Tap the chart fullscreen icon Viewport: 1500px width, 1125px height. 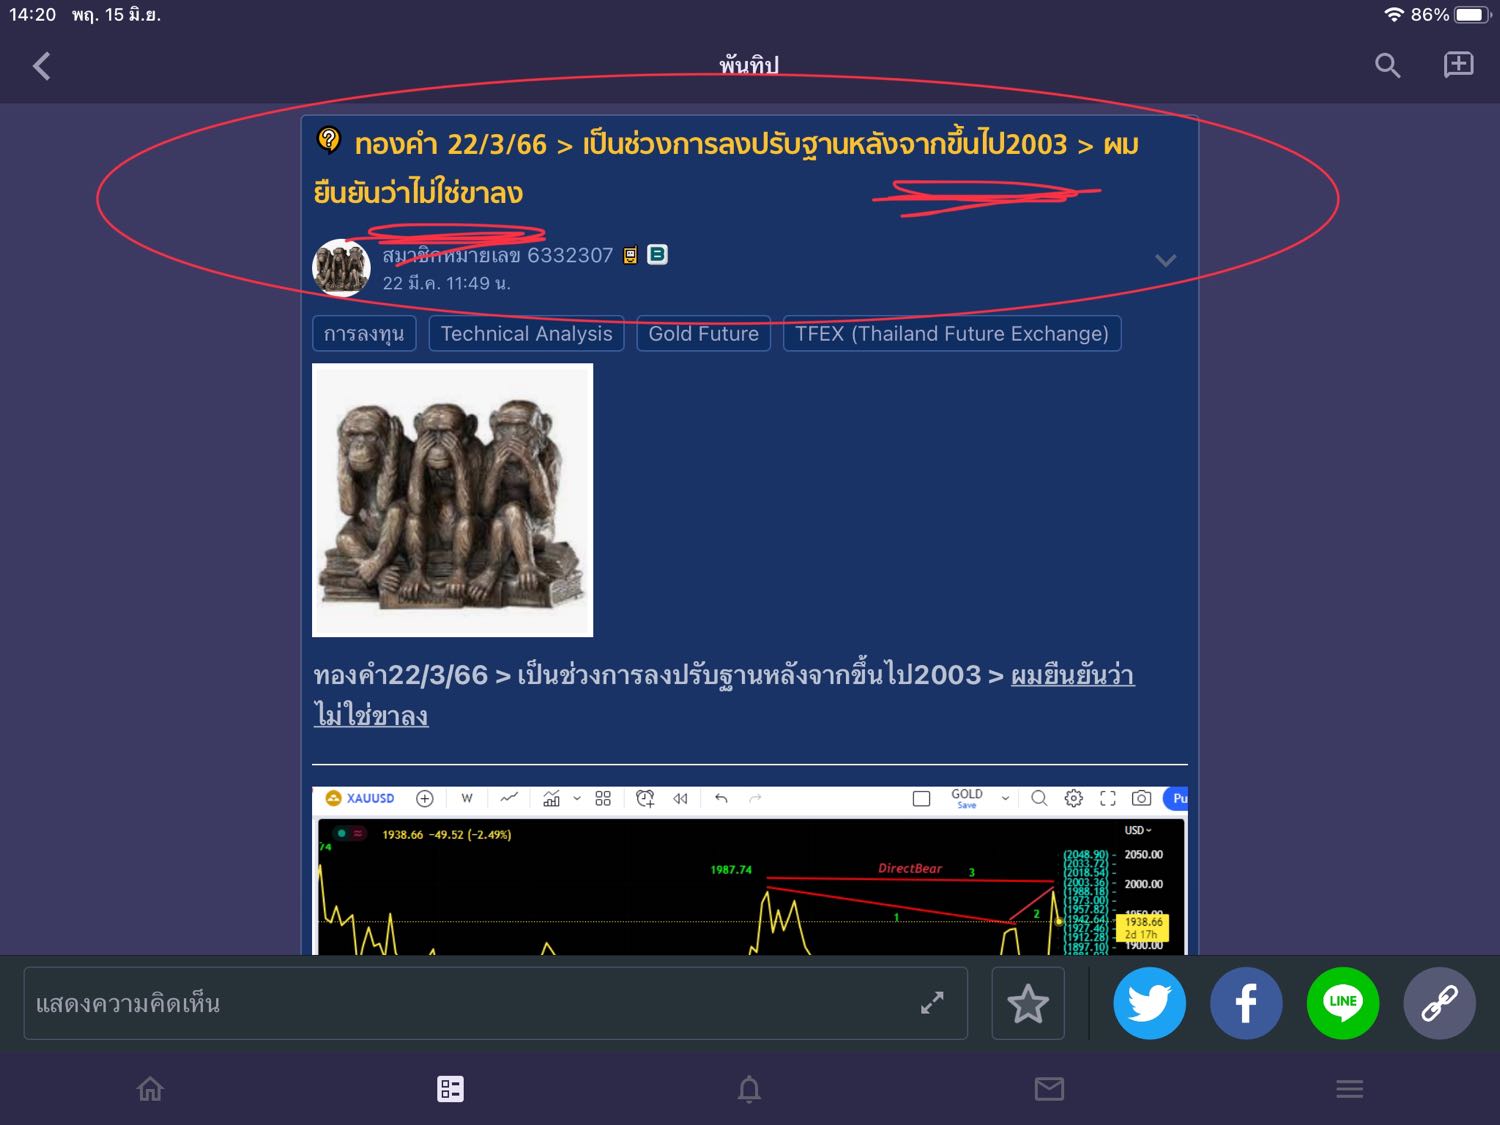[1108, 798]
